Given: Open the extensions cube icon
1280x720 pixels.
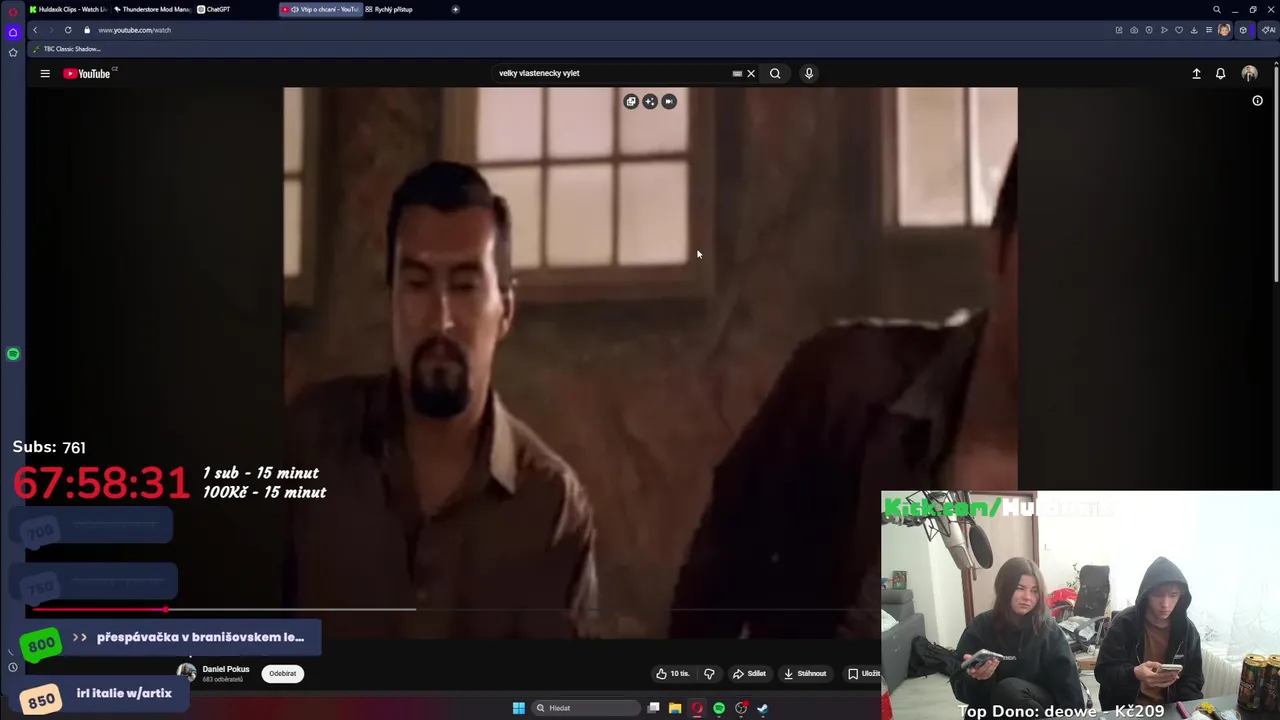Looking at the screenshot, I should coord(1243,30).
